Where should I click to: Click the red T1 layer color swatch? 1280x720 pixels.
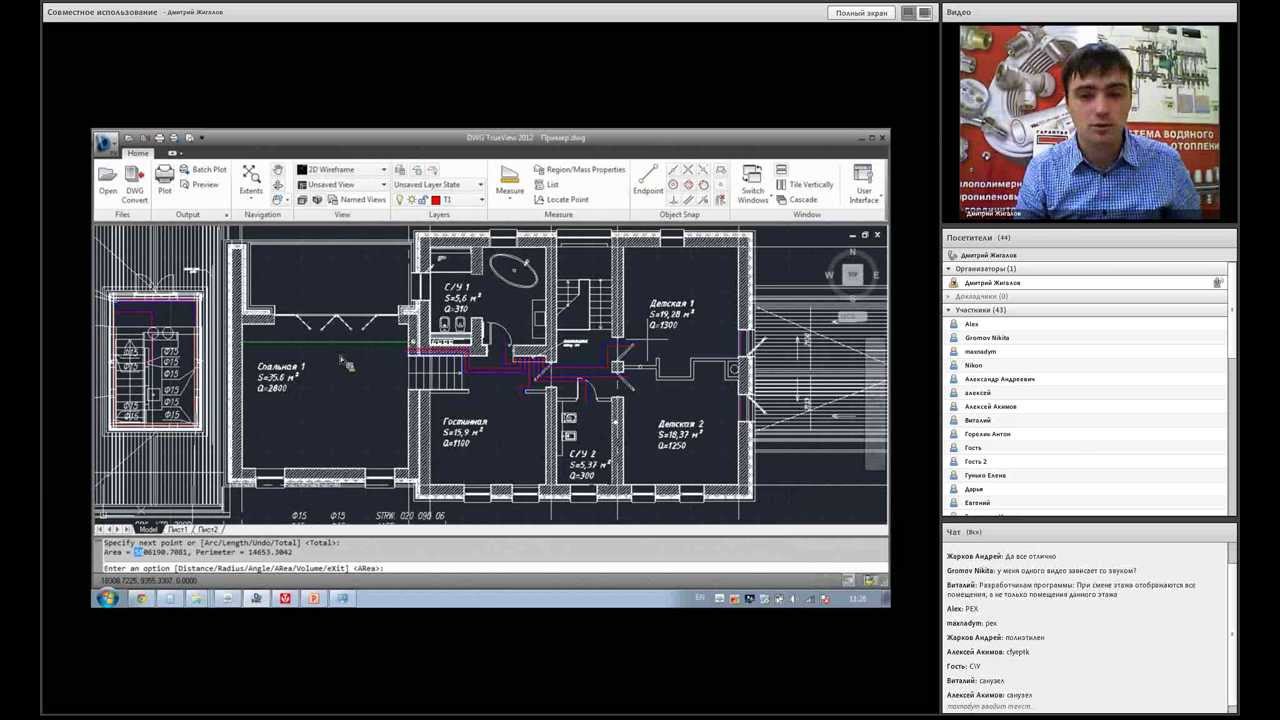[x=436, y=200]
